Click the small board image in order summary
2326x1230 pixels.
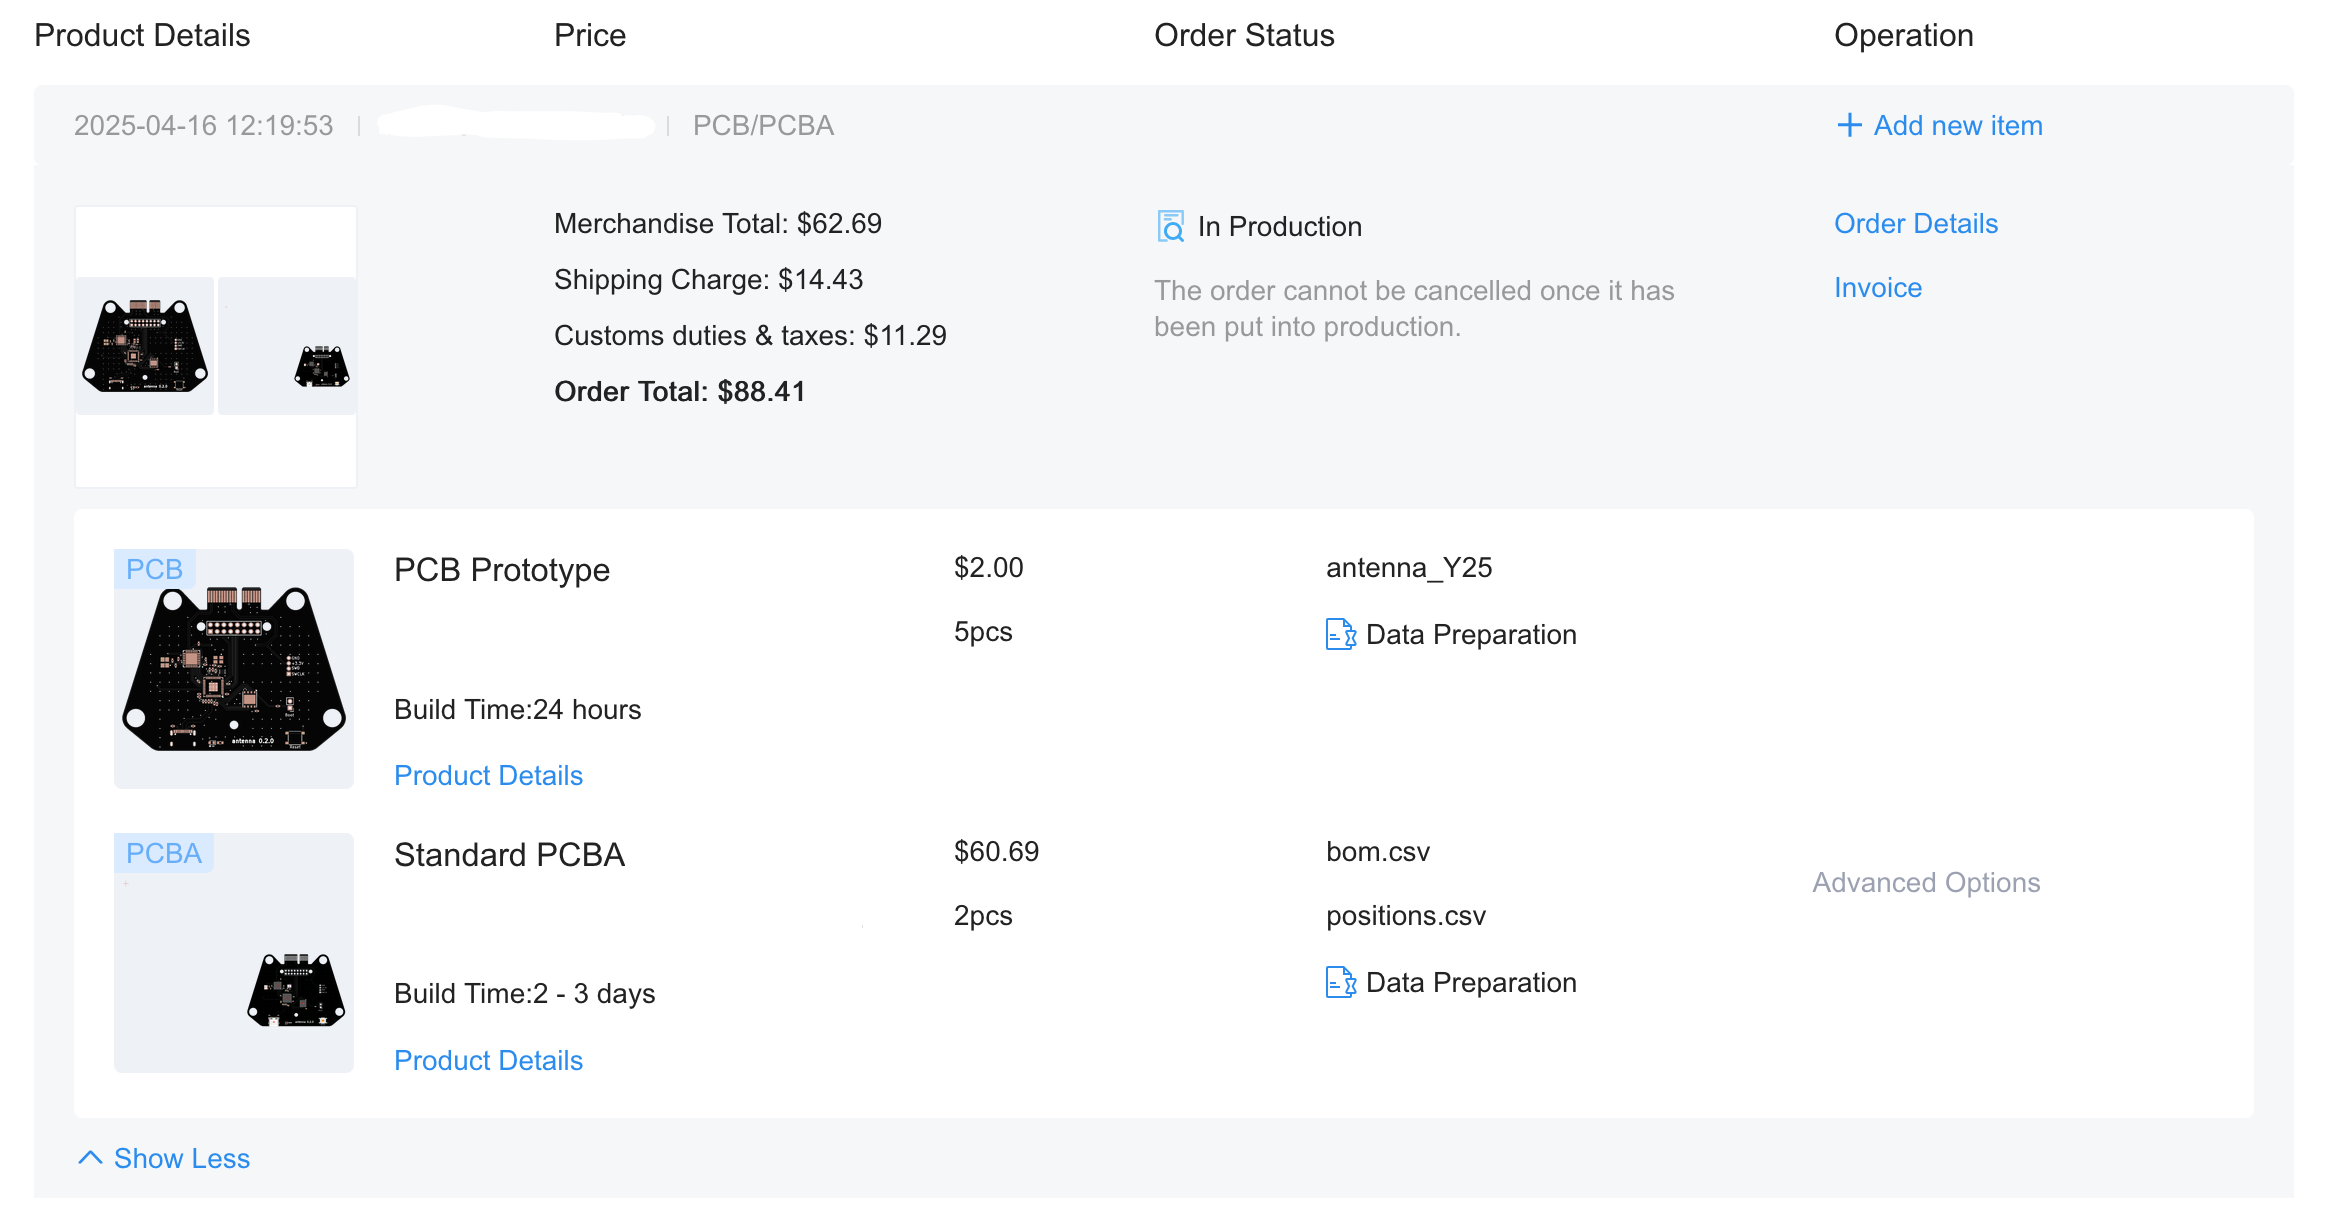[321, 366]
